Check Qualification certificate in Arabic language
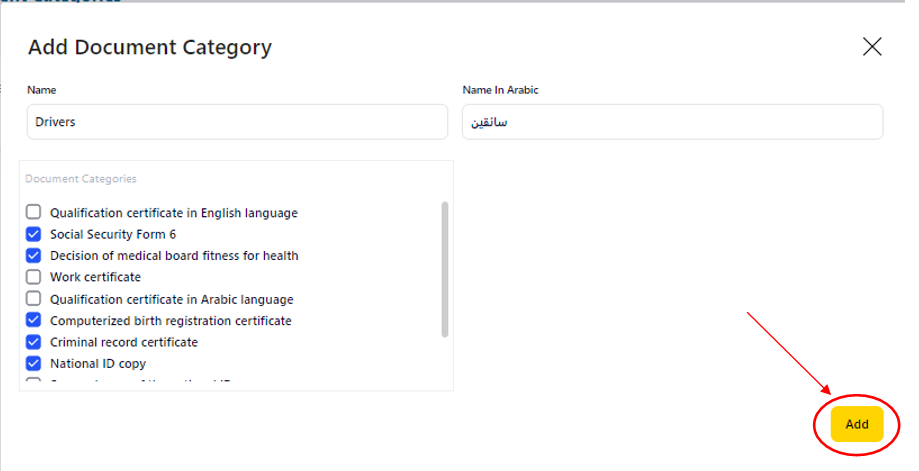 click(34, 299)
